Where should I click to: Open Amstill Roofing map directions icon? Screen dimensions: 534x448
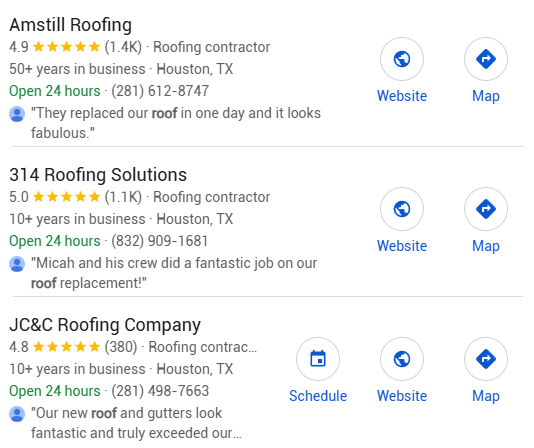coord(486,59)
